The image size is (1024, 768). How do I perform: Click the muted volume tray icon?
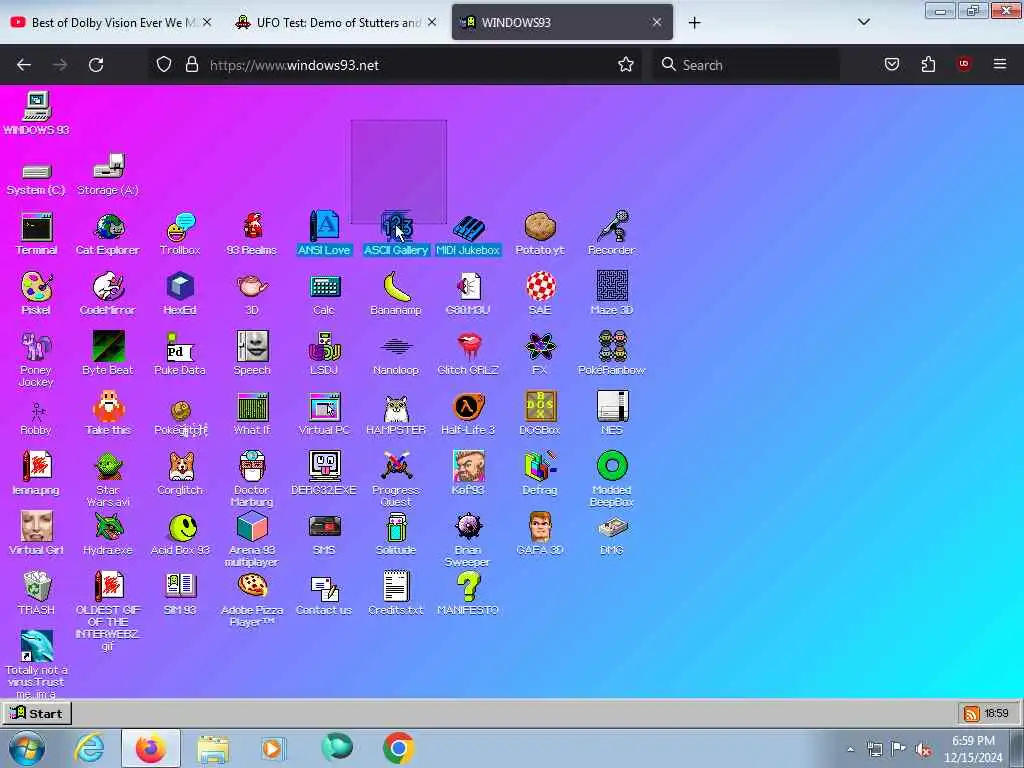point(923,749)
